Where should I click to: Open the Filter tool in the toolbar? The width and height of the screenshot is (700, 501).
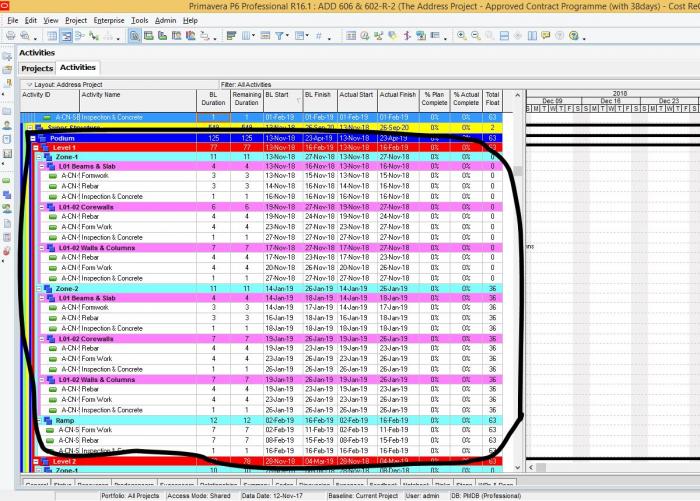279,36
